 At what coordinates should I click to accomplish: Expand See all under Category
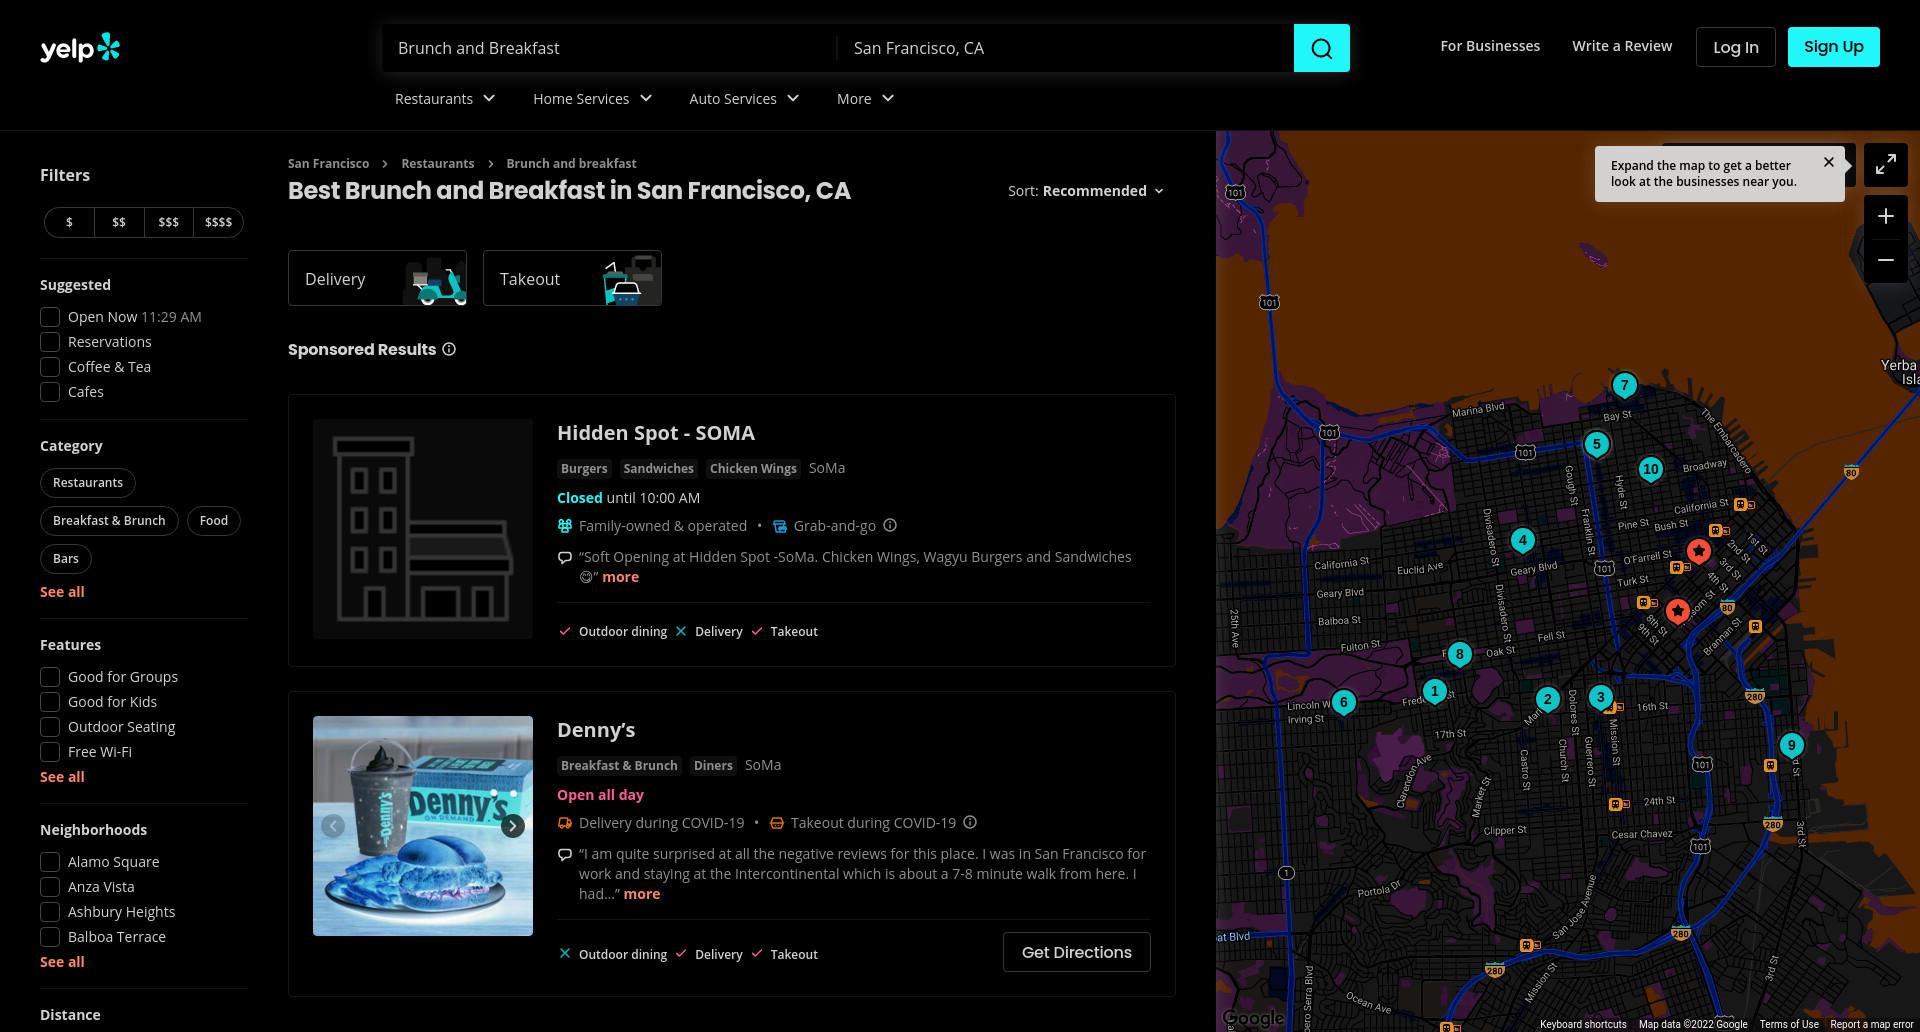pos(62,592)
